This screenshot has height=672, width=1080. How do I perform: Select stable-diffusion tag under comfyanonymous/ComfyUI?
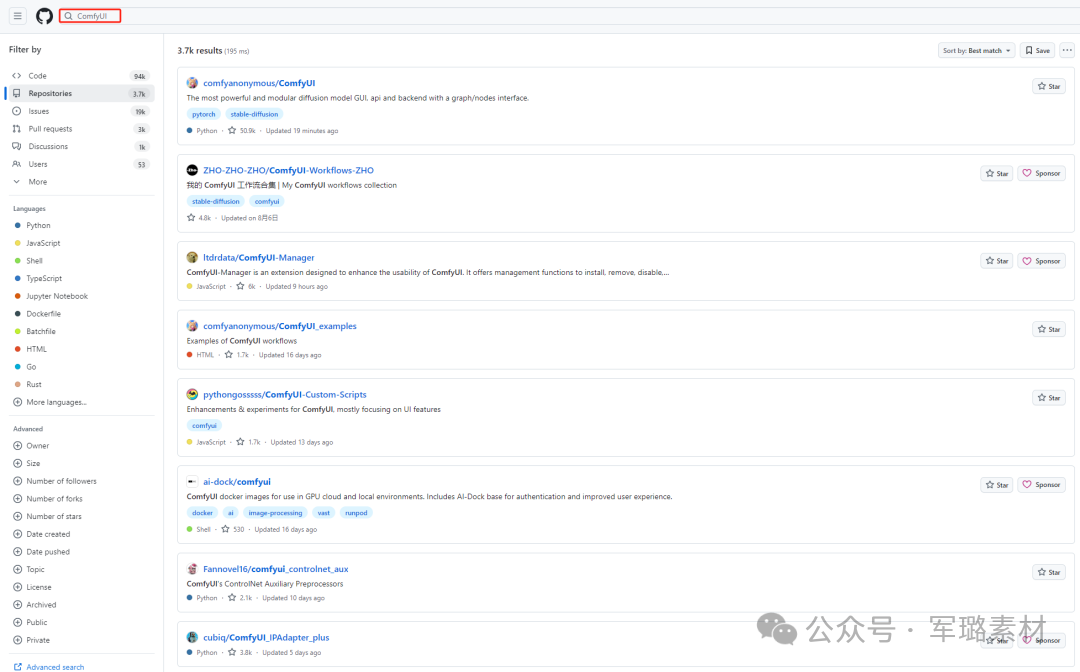tap(254, 114)
